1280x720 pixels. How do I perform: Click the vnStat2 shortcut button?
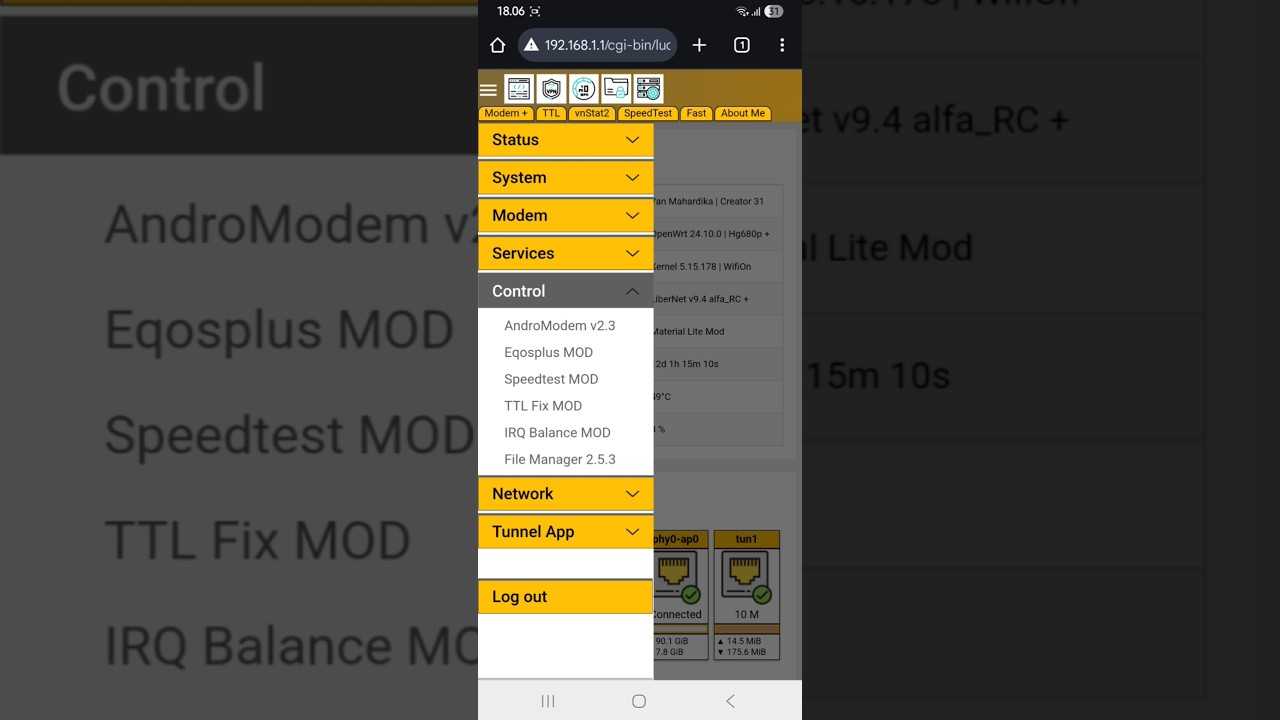pyautogui.click(x=592, y=113)
